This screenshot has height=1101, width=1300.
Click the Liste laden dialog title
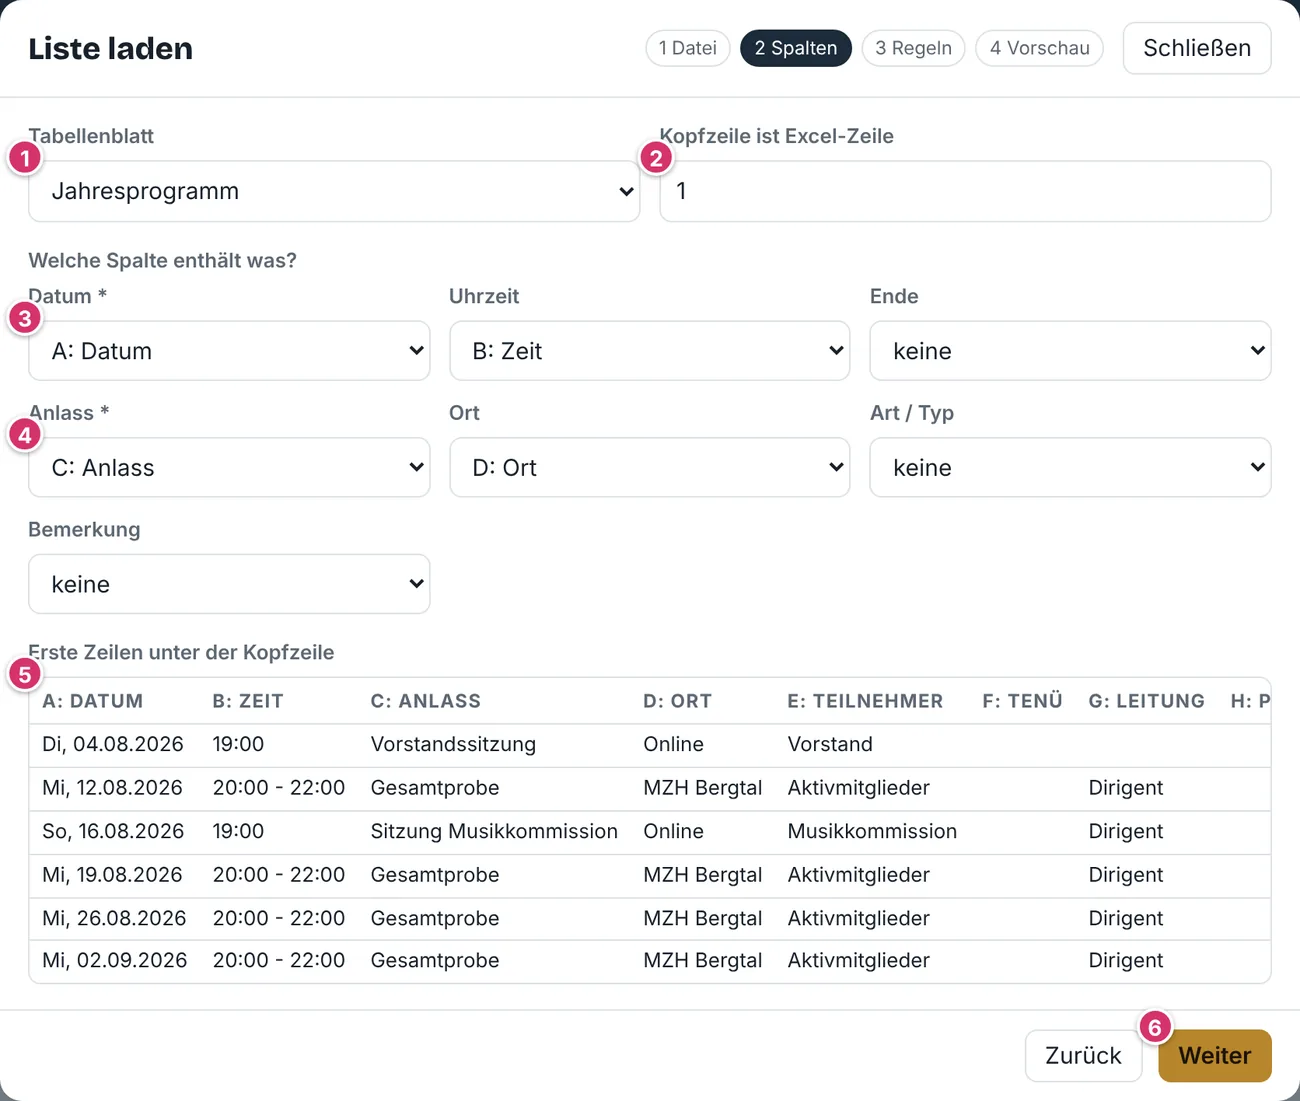(x=110, y=48)
